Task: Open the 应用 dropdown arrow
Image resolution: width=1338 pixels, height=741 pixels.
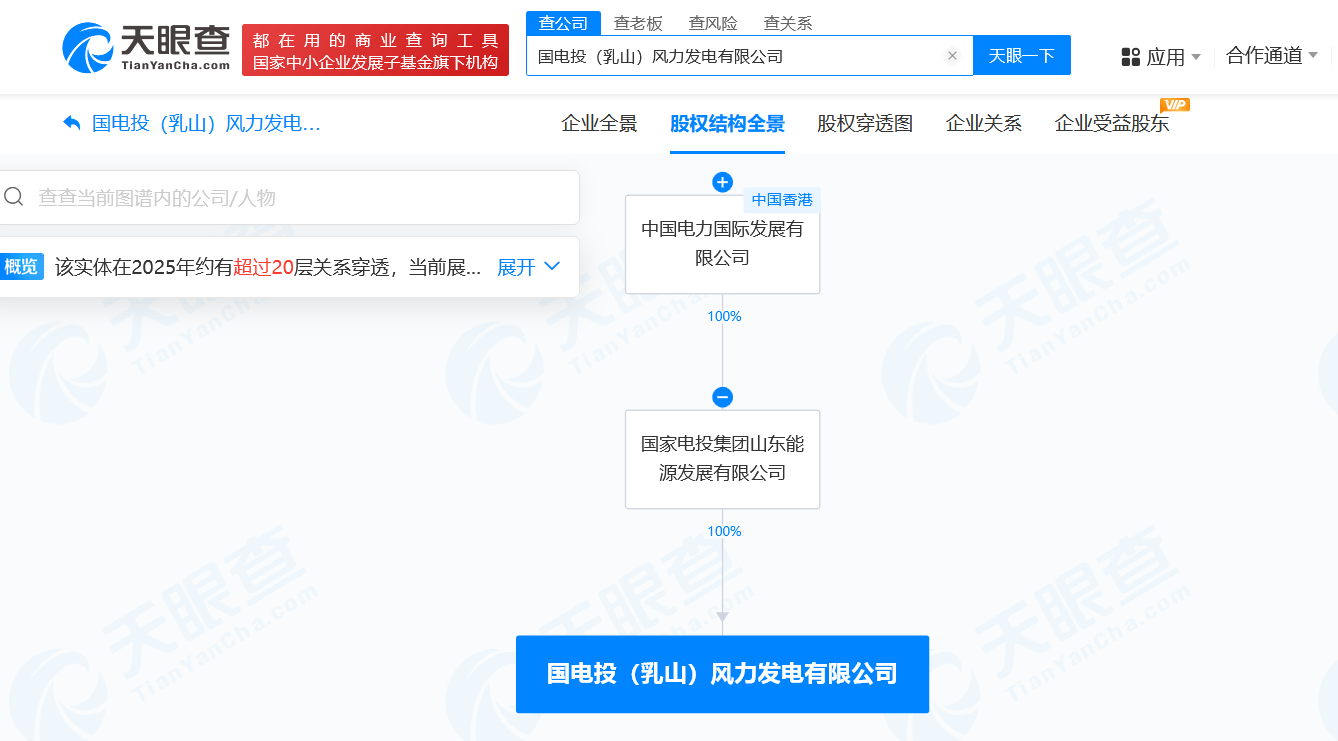Action: pos(1196,57)
